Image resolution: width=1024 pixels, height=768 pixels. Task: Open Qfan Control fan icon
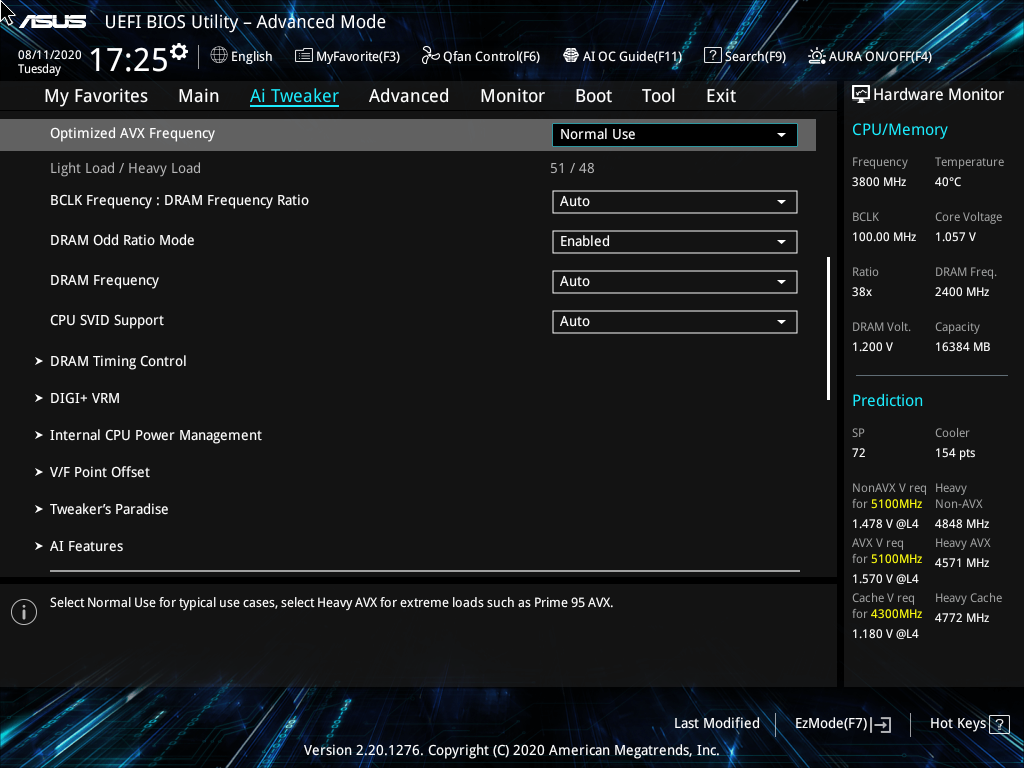[x=430, y=56]
